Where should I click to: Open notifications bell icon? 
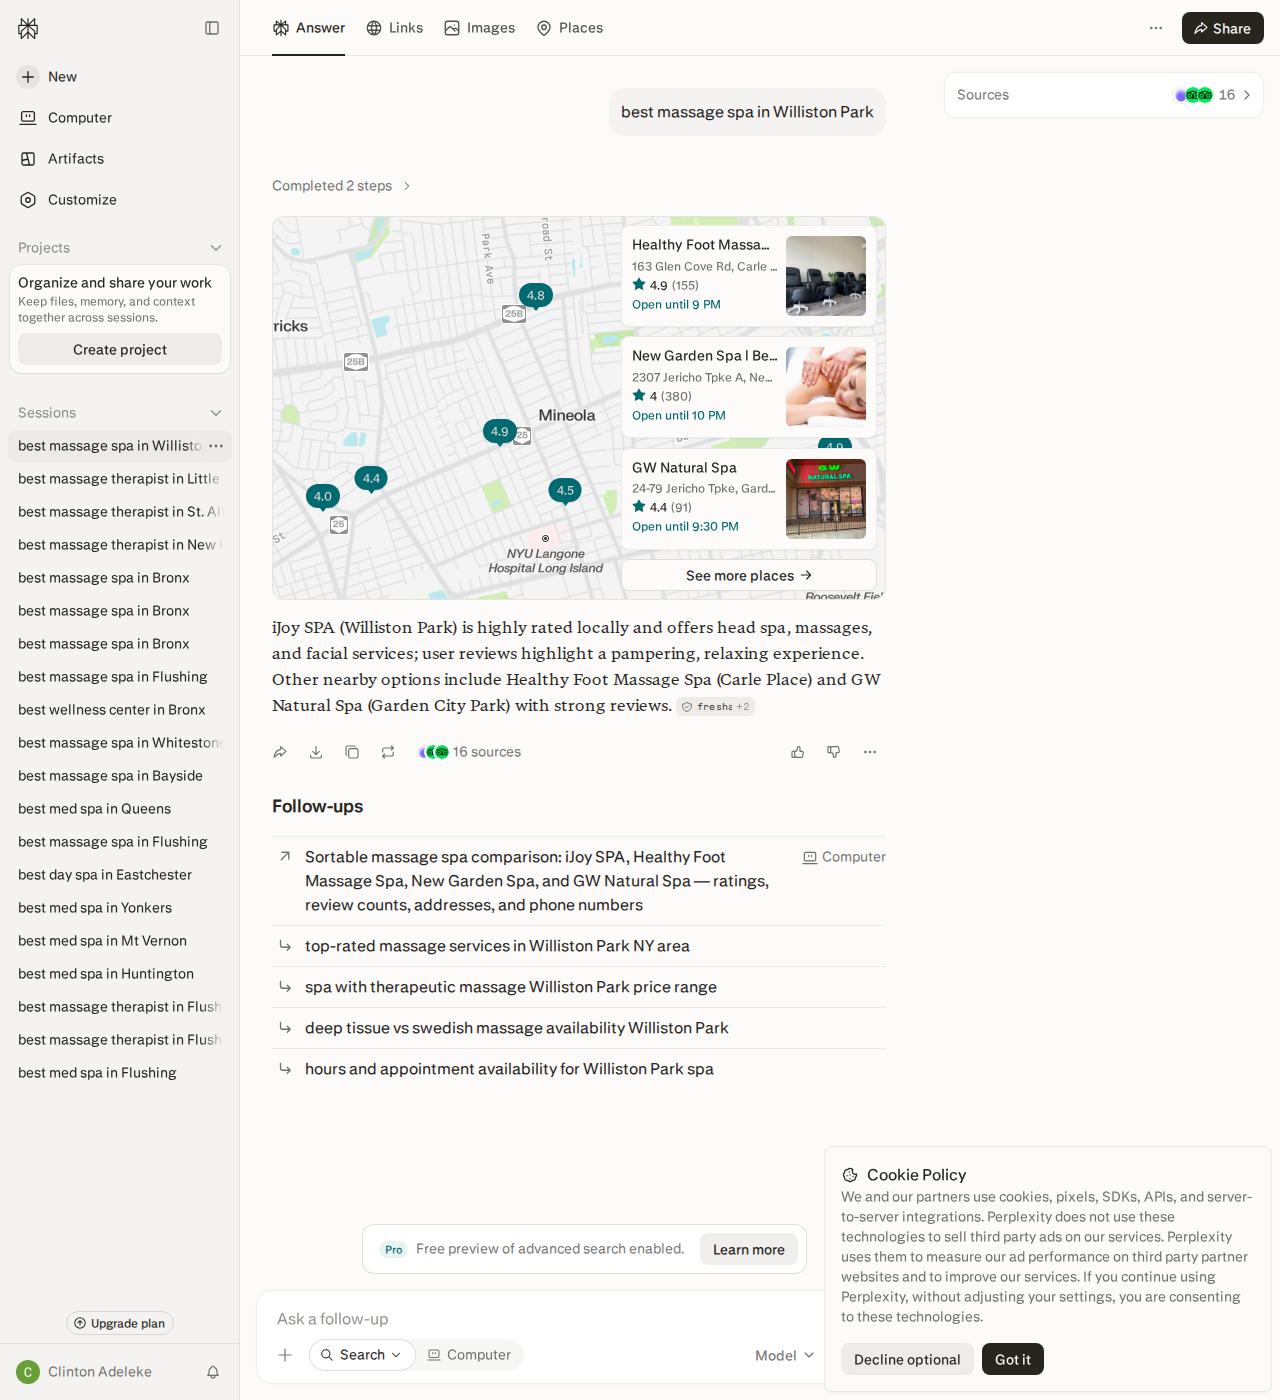[213, 1372]
